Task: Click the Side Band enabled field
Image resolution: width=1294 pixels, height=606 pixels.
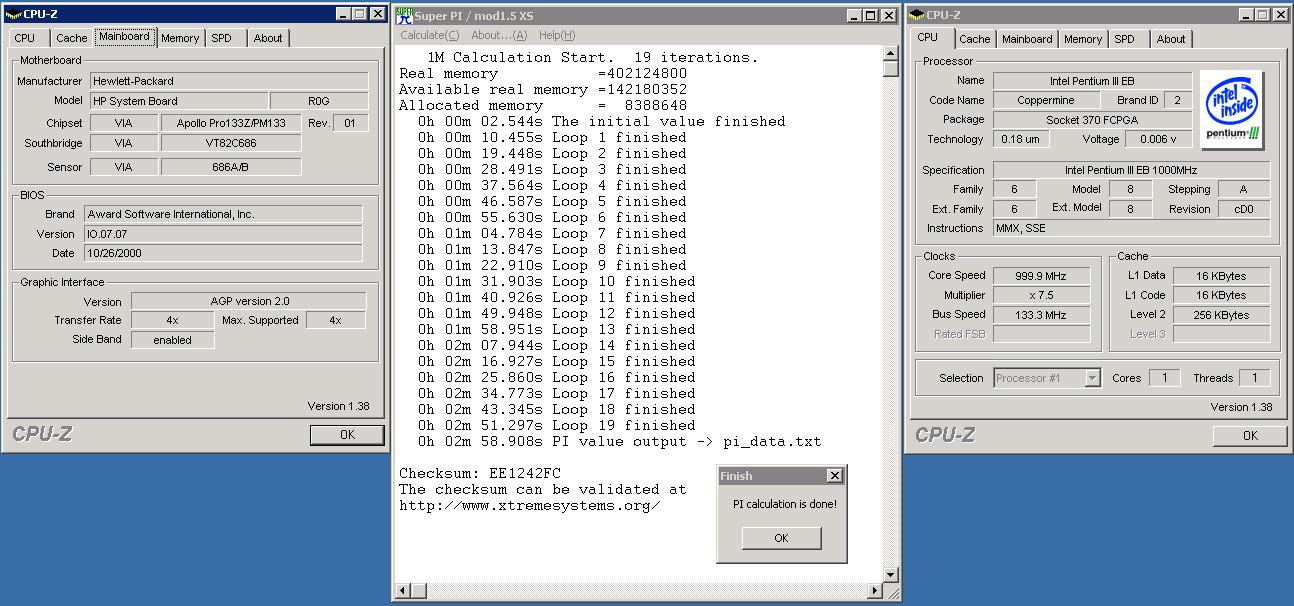Action: 173,340
